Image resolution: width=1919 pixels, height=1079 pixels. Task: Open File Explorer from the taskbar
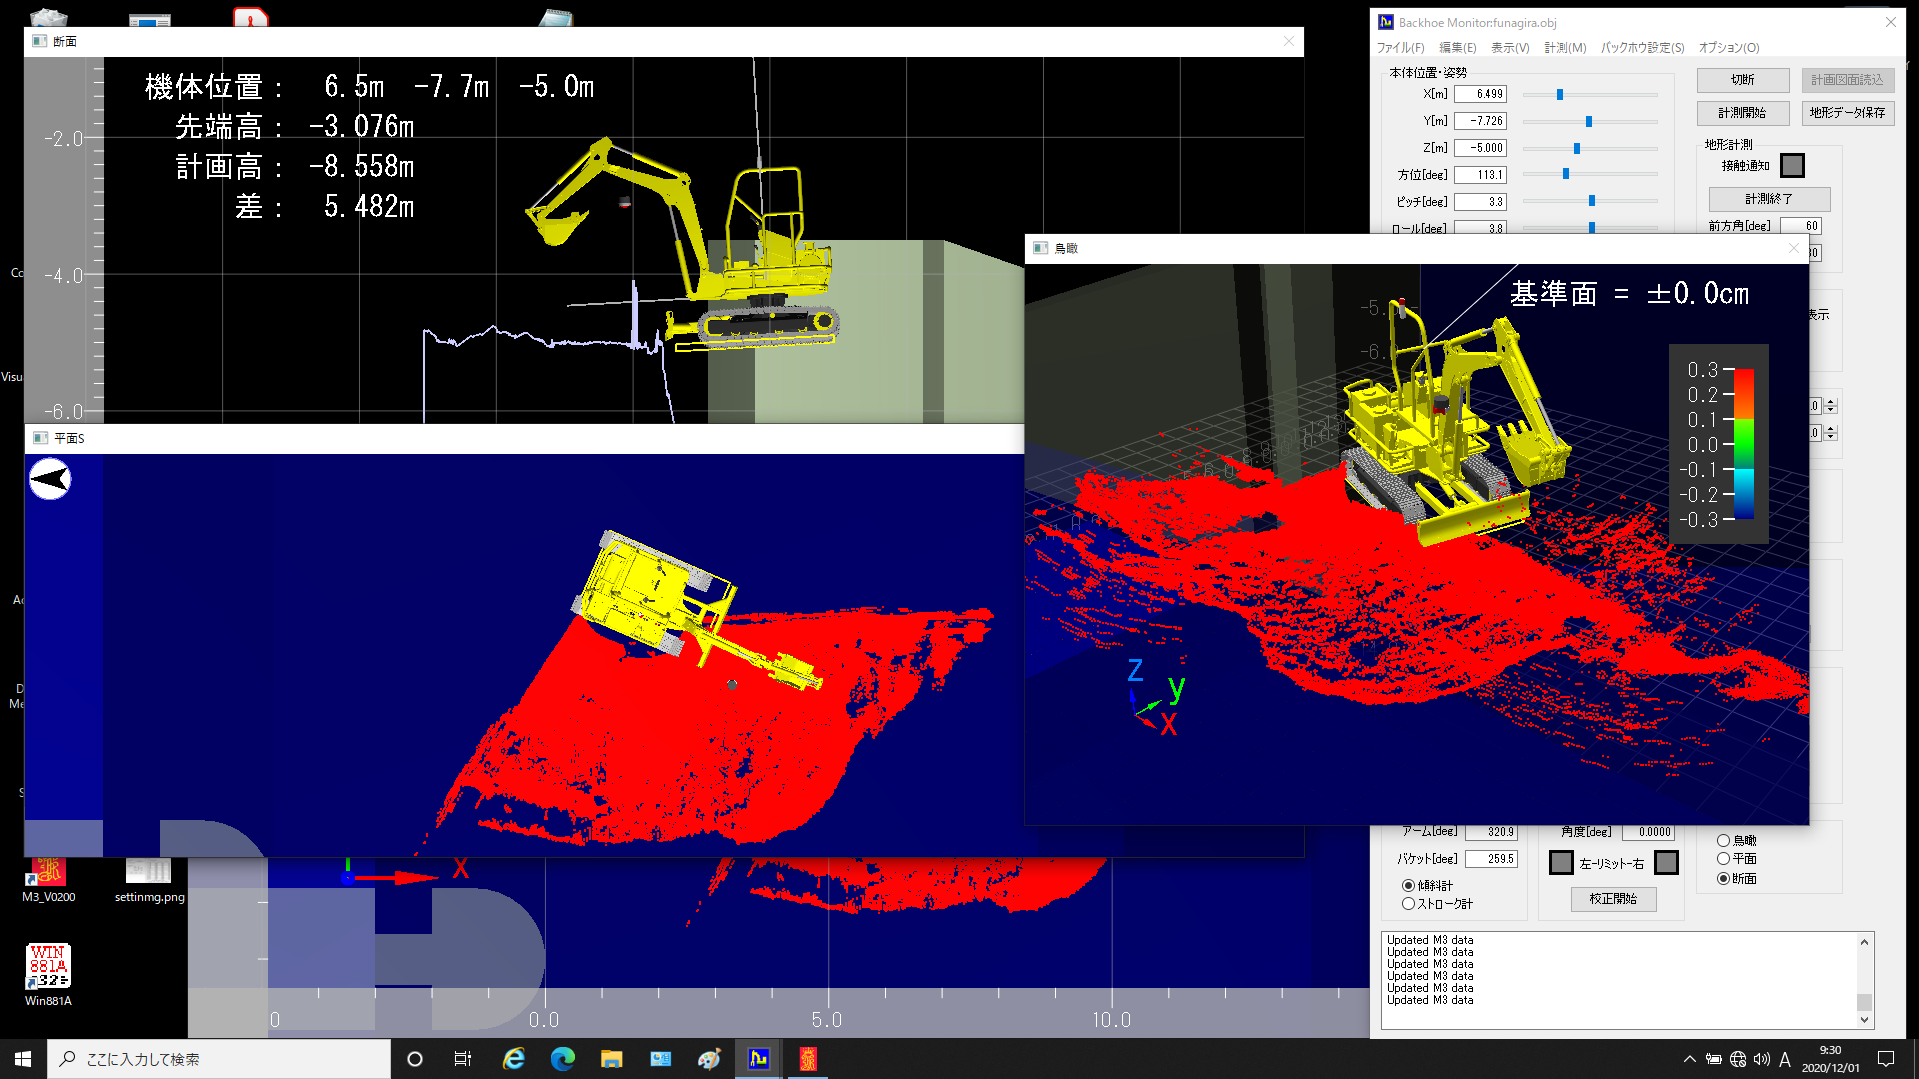[611, 1059]
